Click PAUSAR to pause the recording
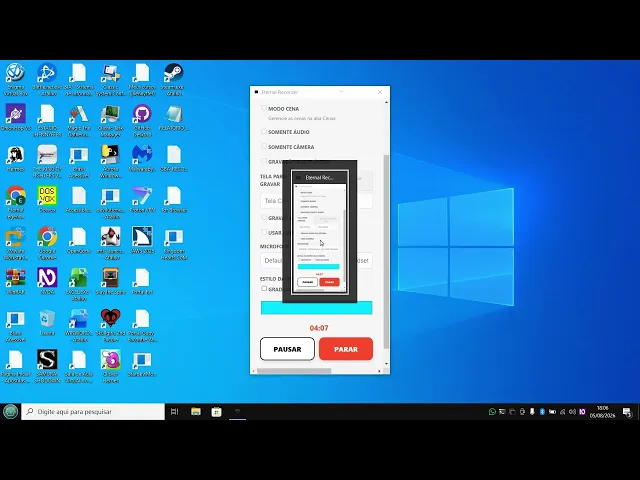 click(287, 349)
